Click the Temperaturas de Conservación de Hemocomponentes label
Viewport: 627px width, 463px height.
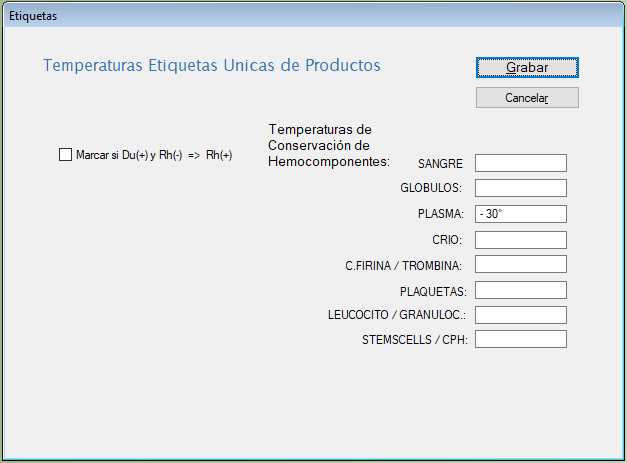[328, 146]
